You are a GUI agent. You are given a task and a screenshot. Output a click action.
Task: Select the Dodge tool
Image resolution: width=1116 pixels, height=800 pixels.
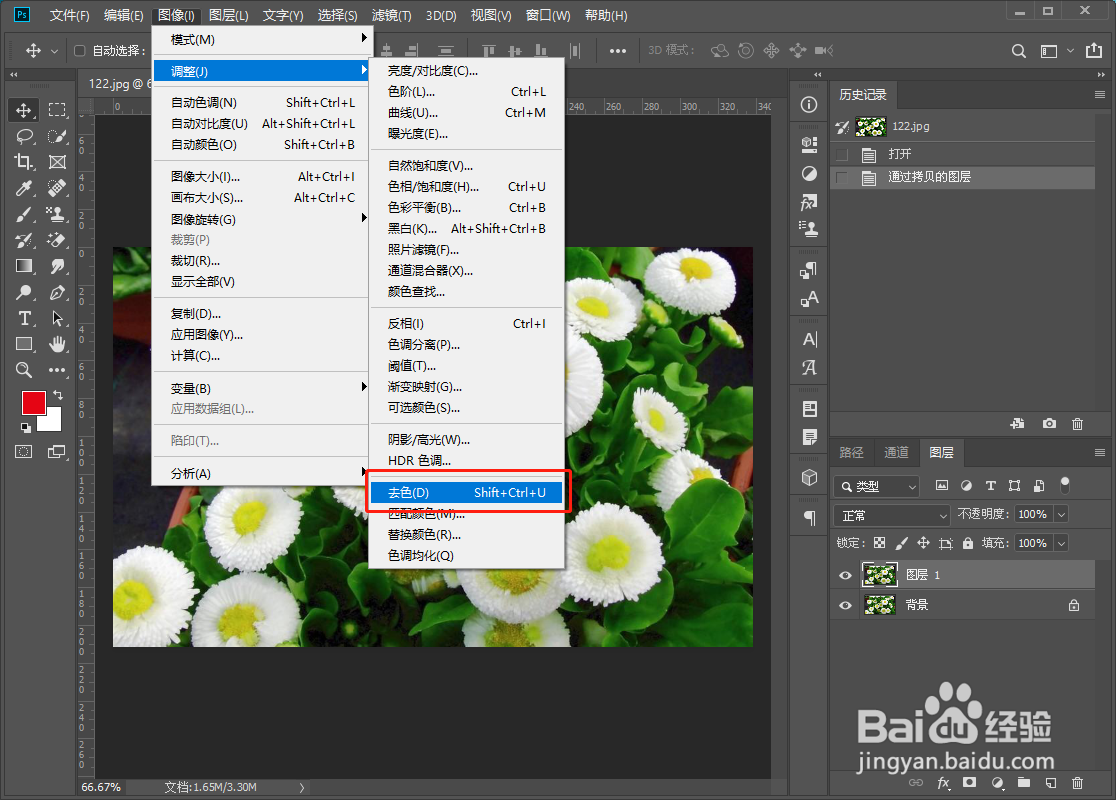click(x=23, y=292)
